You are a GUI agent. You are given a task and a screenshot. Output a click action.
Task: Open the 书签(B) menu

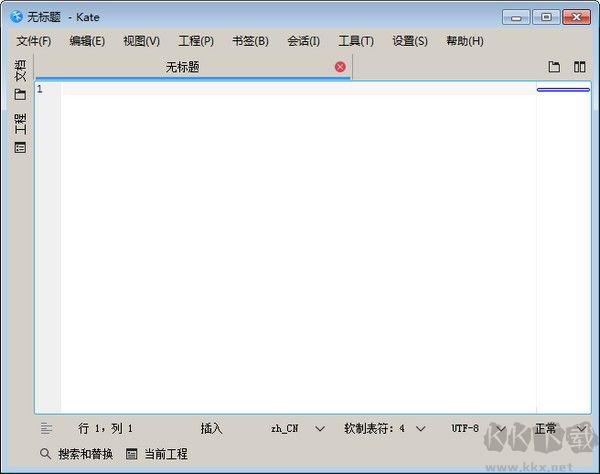(251, 41)
